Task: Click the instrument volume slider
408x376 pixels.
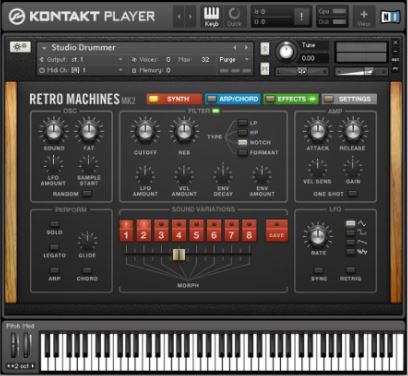Action: (x=361, y=71)
